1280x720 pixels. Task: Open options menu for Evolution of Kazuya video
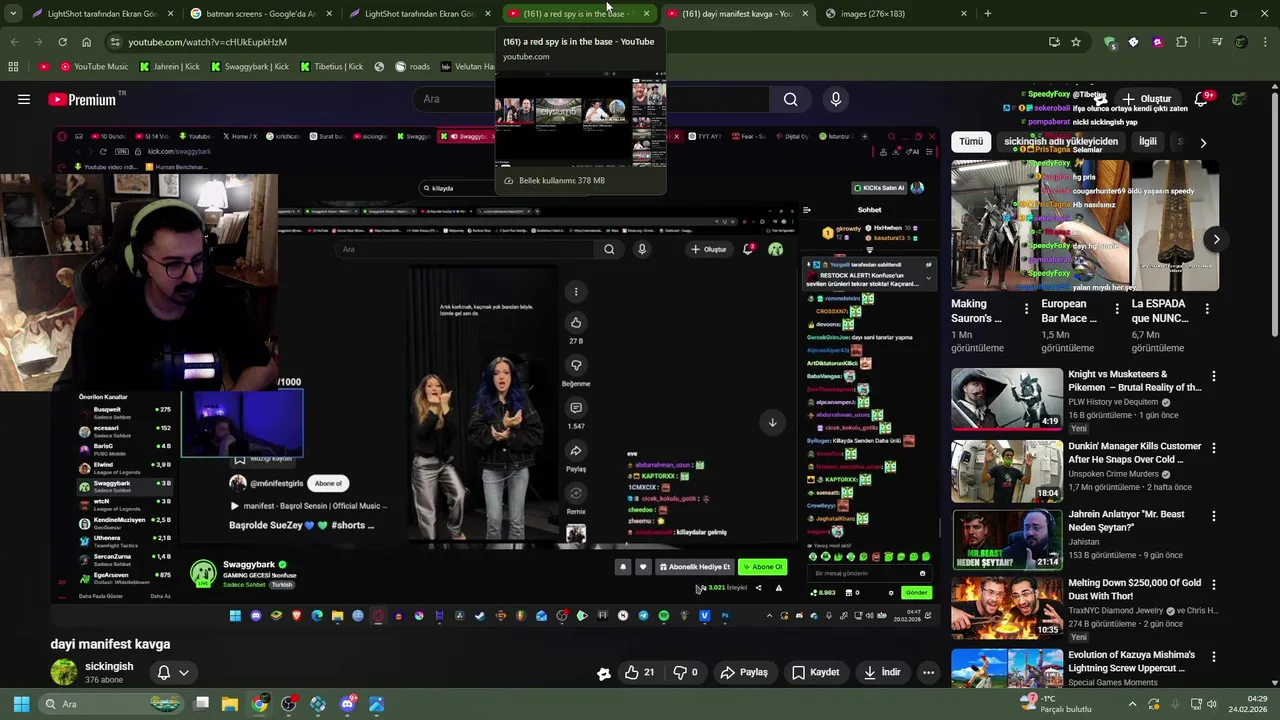click(1214, 657)
